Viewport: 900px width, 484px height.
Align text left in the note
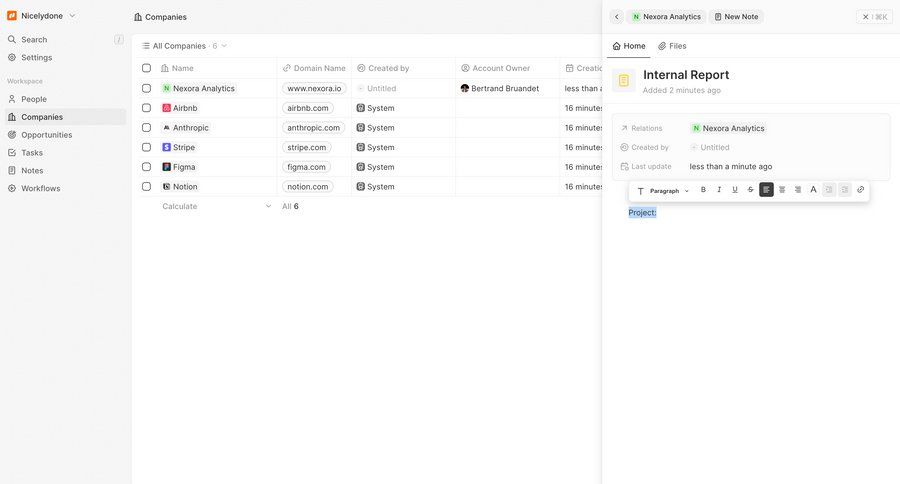[x=766, y=189]
